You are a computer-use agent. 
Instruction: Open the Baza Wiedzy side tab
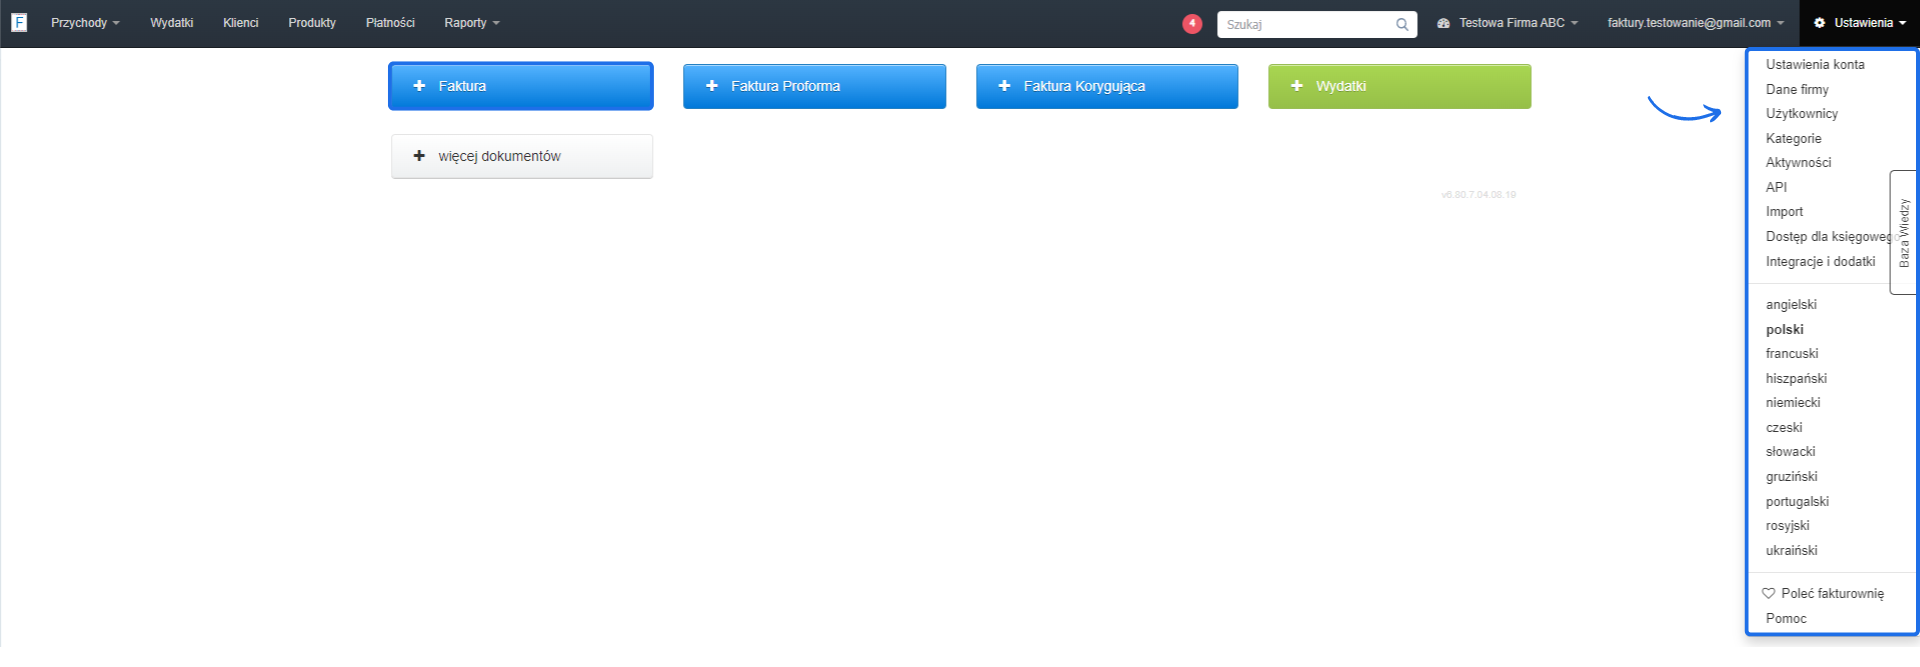coord(1904,232)
